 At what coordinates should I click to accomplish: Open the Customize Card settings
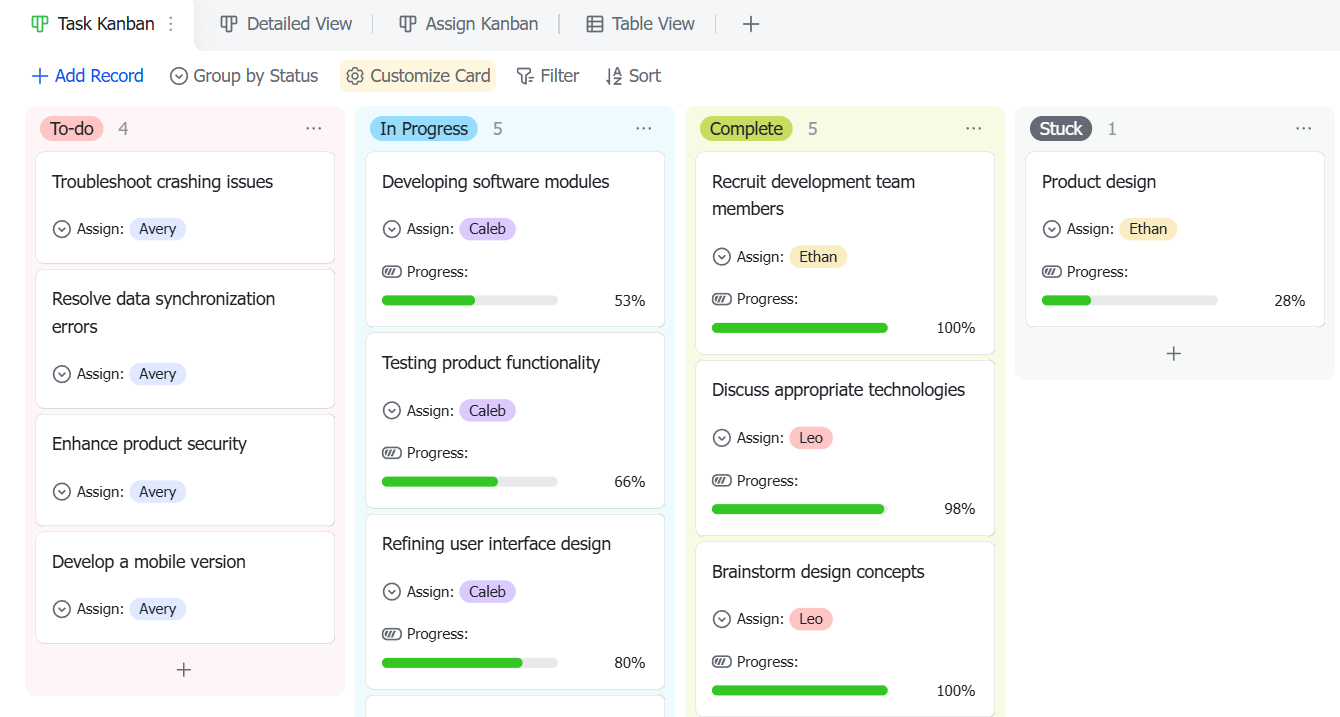pyautogui.click(x=418, y=76)
